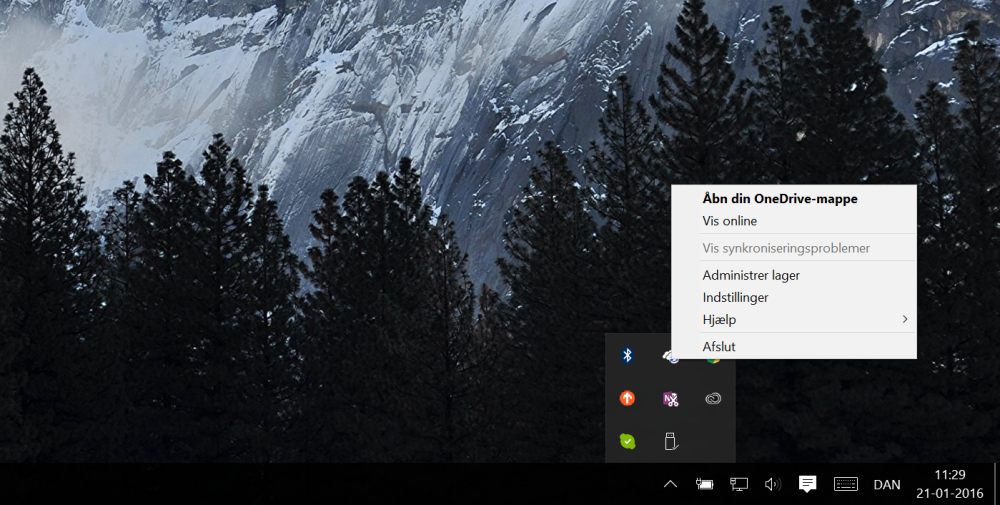Click the network connection icon in taskbar

click(739, 484)
